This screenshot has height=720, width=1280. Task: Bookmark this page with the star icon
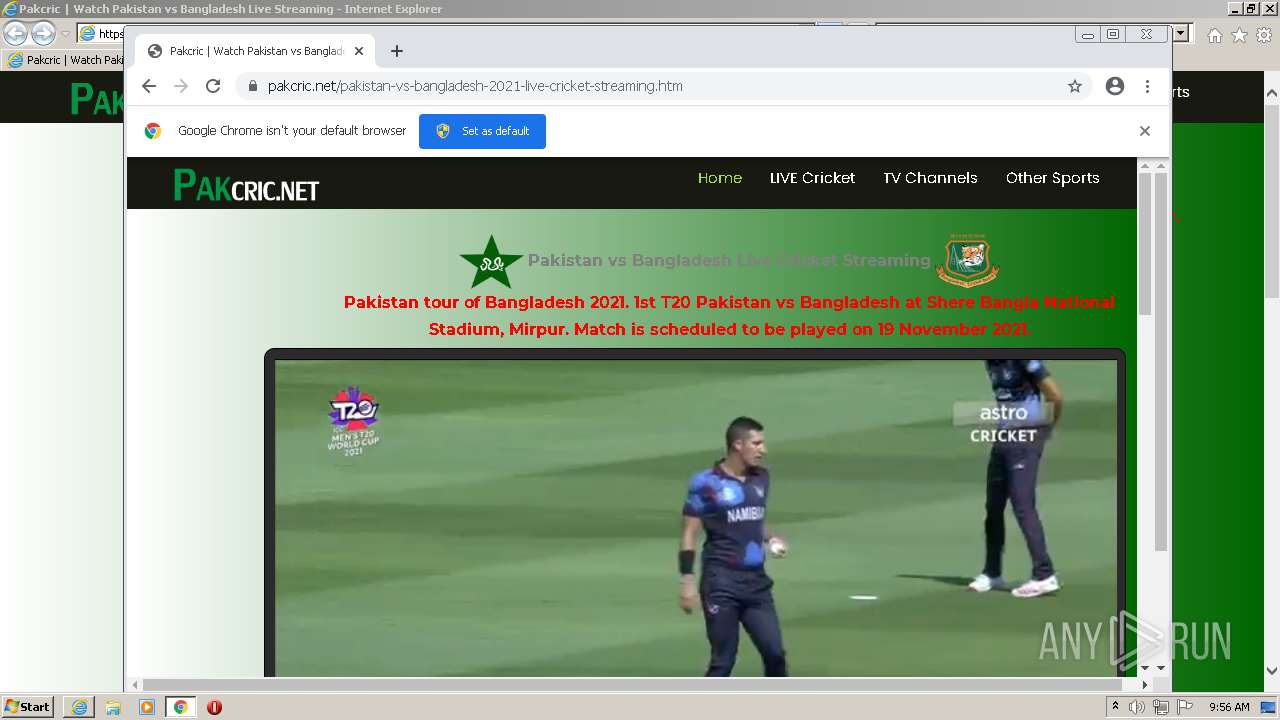(x=1075, y=86)
